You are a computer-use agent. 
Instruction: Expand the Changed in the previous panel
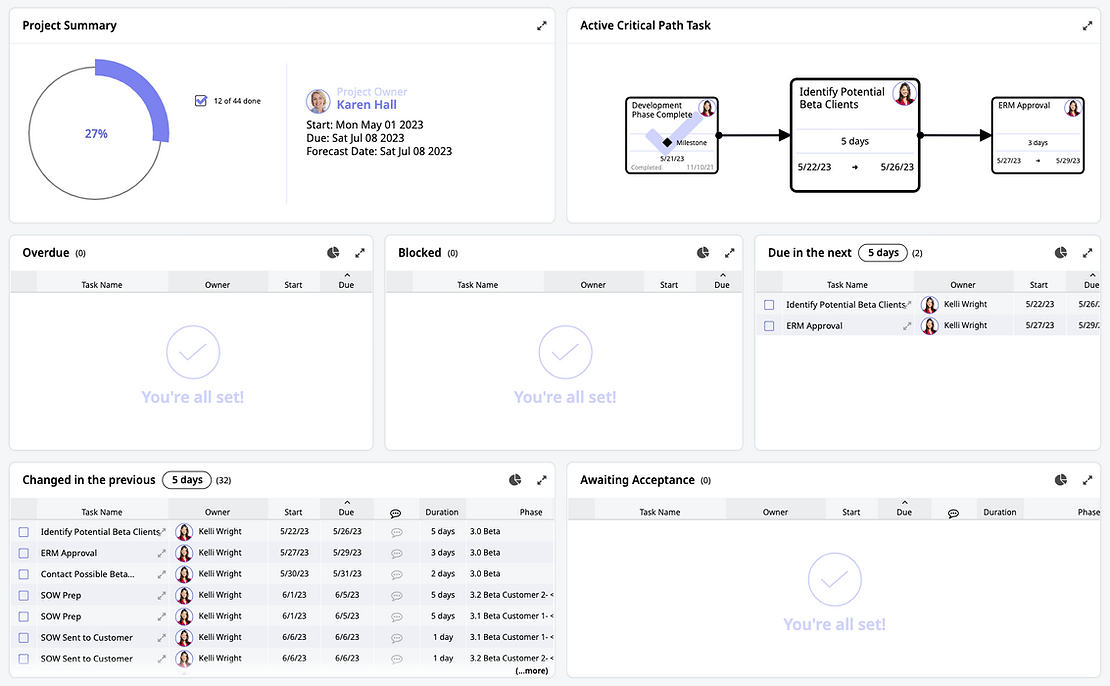click(x=541, y=479)
